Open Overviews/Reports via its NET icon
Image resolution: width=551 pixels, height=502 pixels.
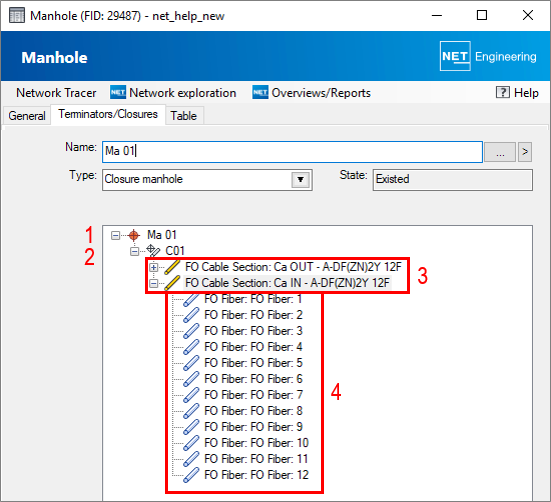[260, 92]
